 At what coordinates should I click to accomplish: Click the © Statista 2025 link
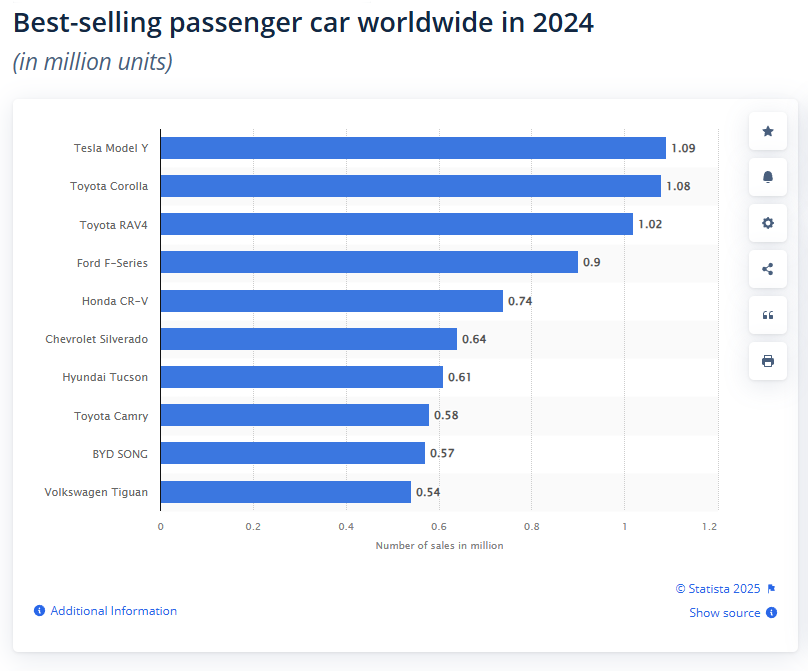(718, 589)
